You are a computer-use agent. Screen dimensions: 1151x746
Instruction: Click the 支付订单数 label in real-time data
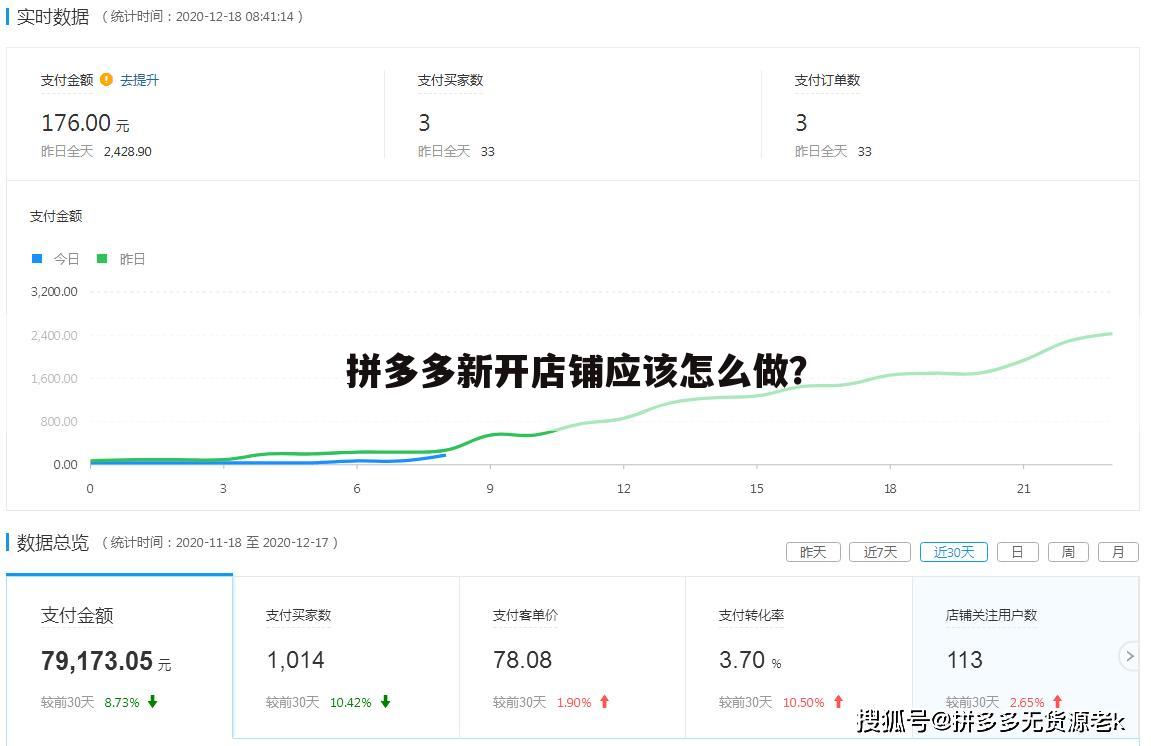[827, 80]
